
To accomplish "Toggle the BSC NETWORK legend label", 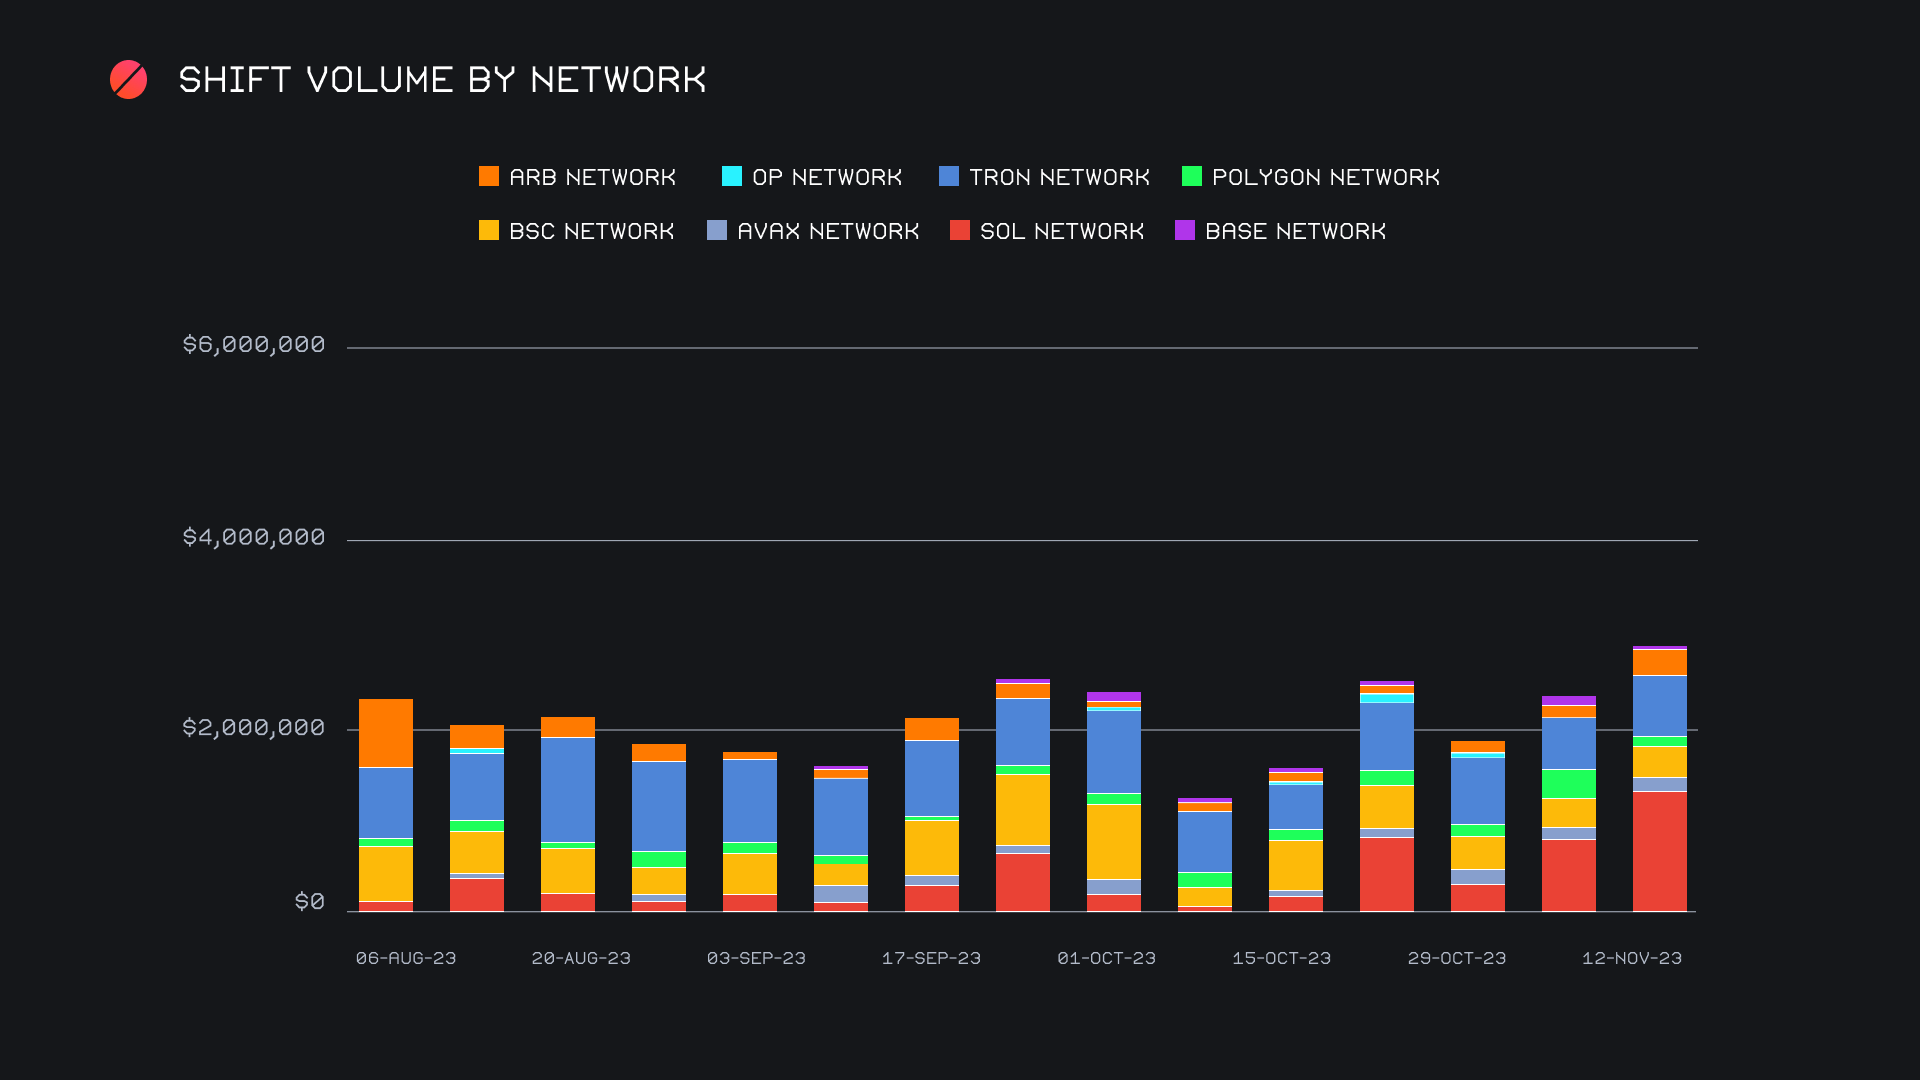I will 591,231.
